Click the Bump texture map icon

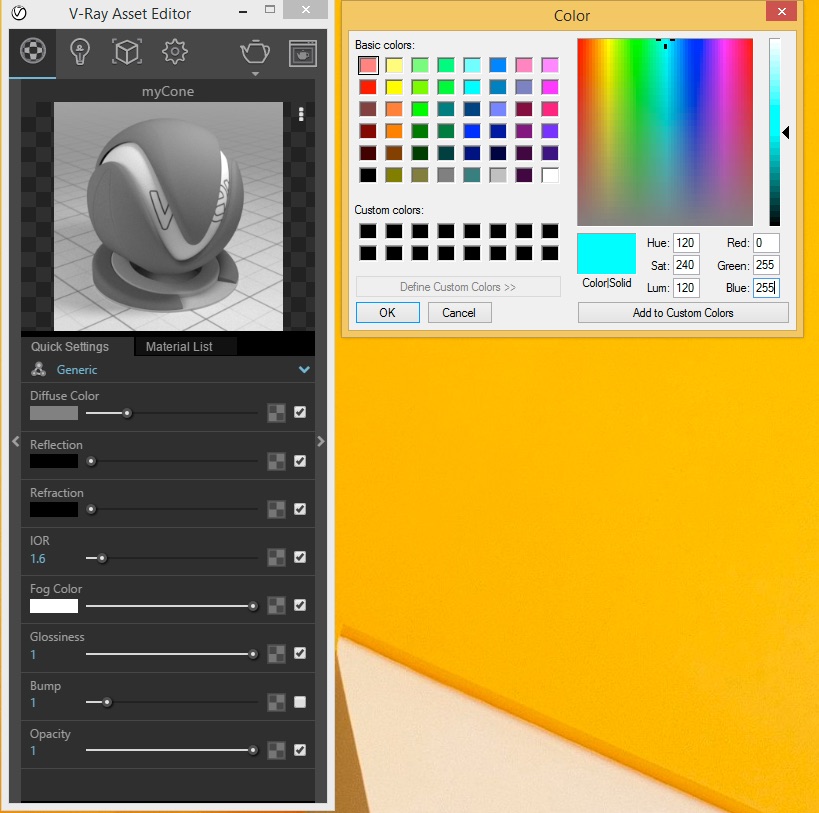(276, 702)
